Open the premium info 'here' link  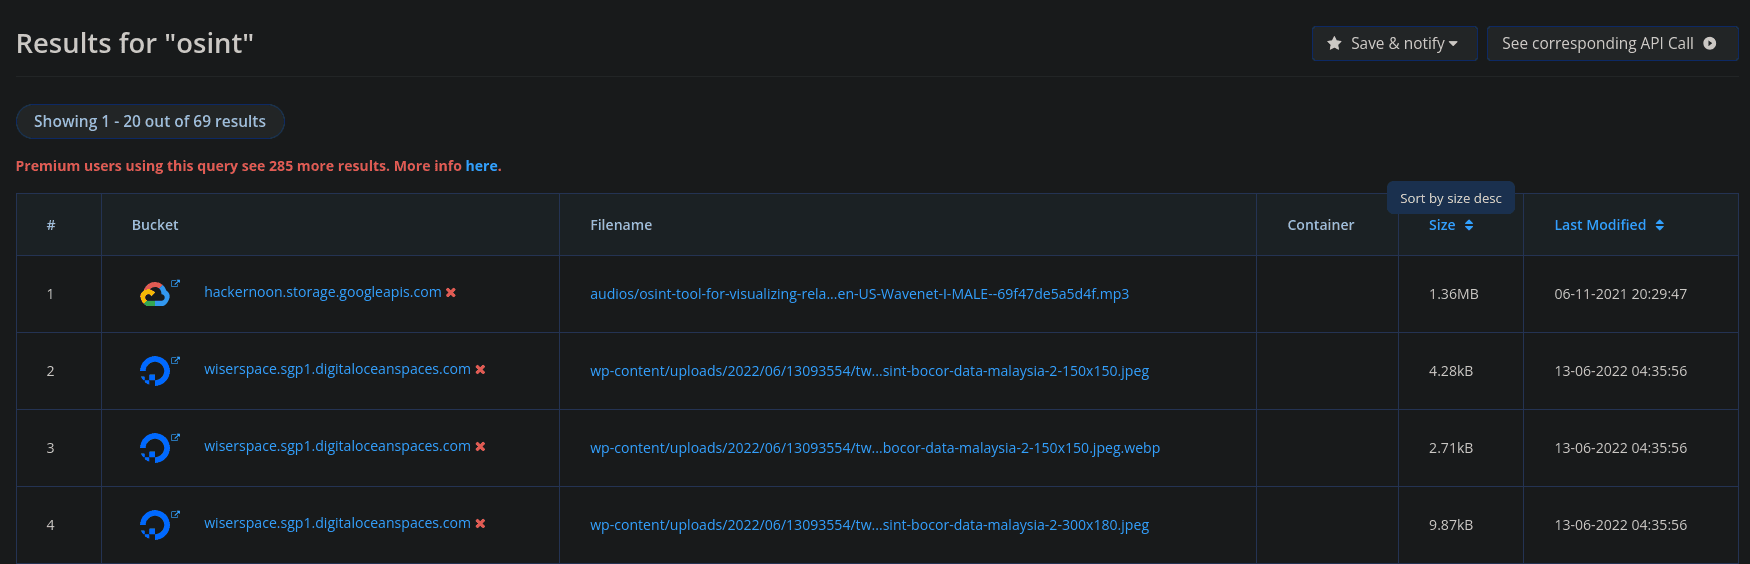pyautogui.click(x=481, y=166)
